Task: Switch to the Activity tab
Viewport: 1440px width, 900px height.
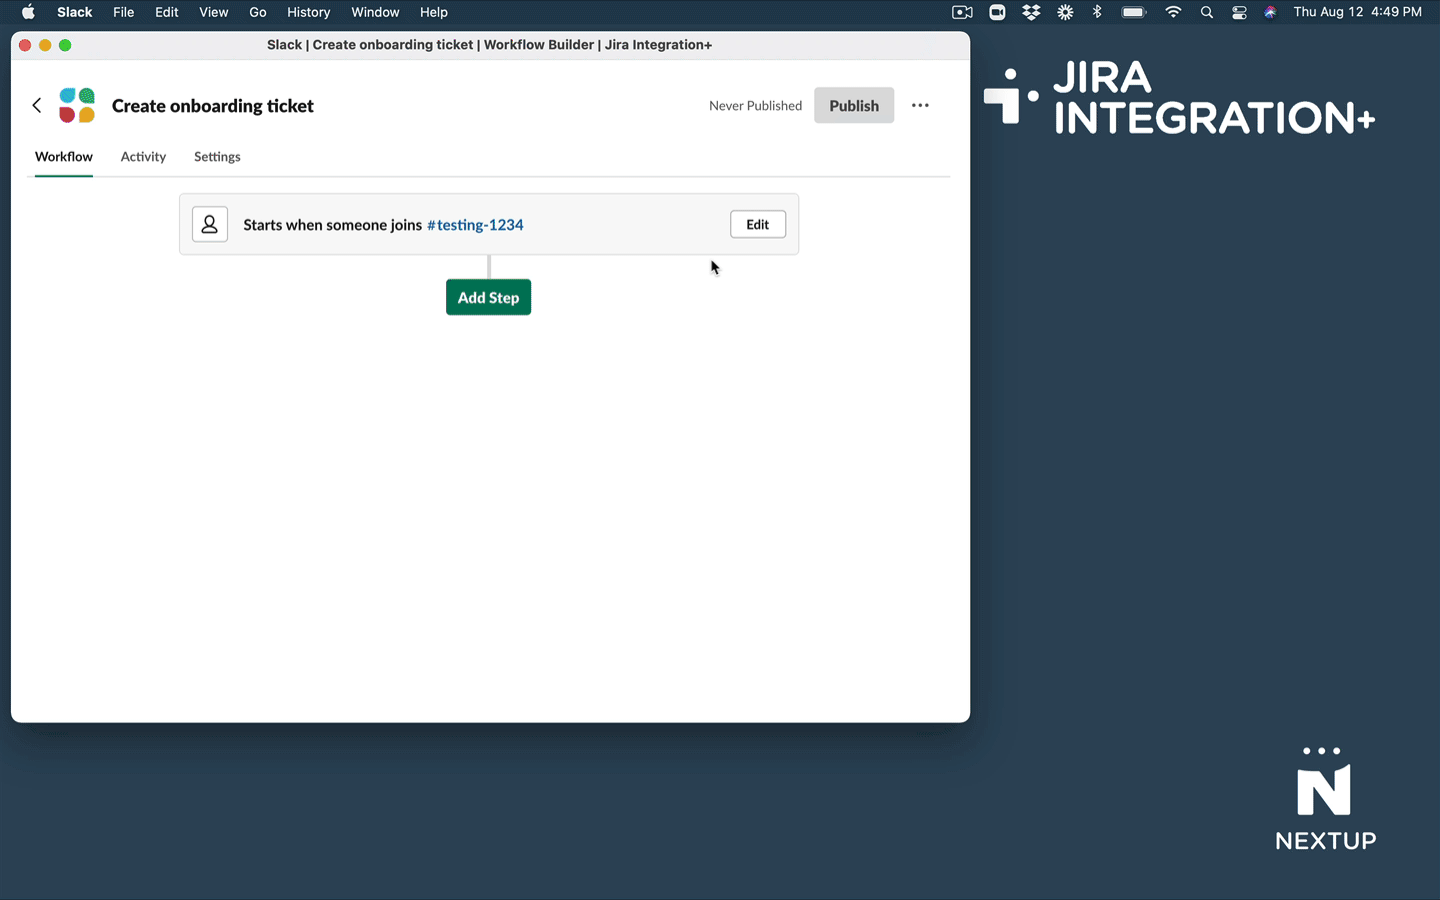Action: coord(143,157)
